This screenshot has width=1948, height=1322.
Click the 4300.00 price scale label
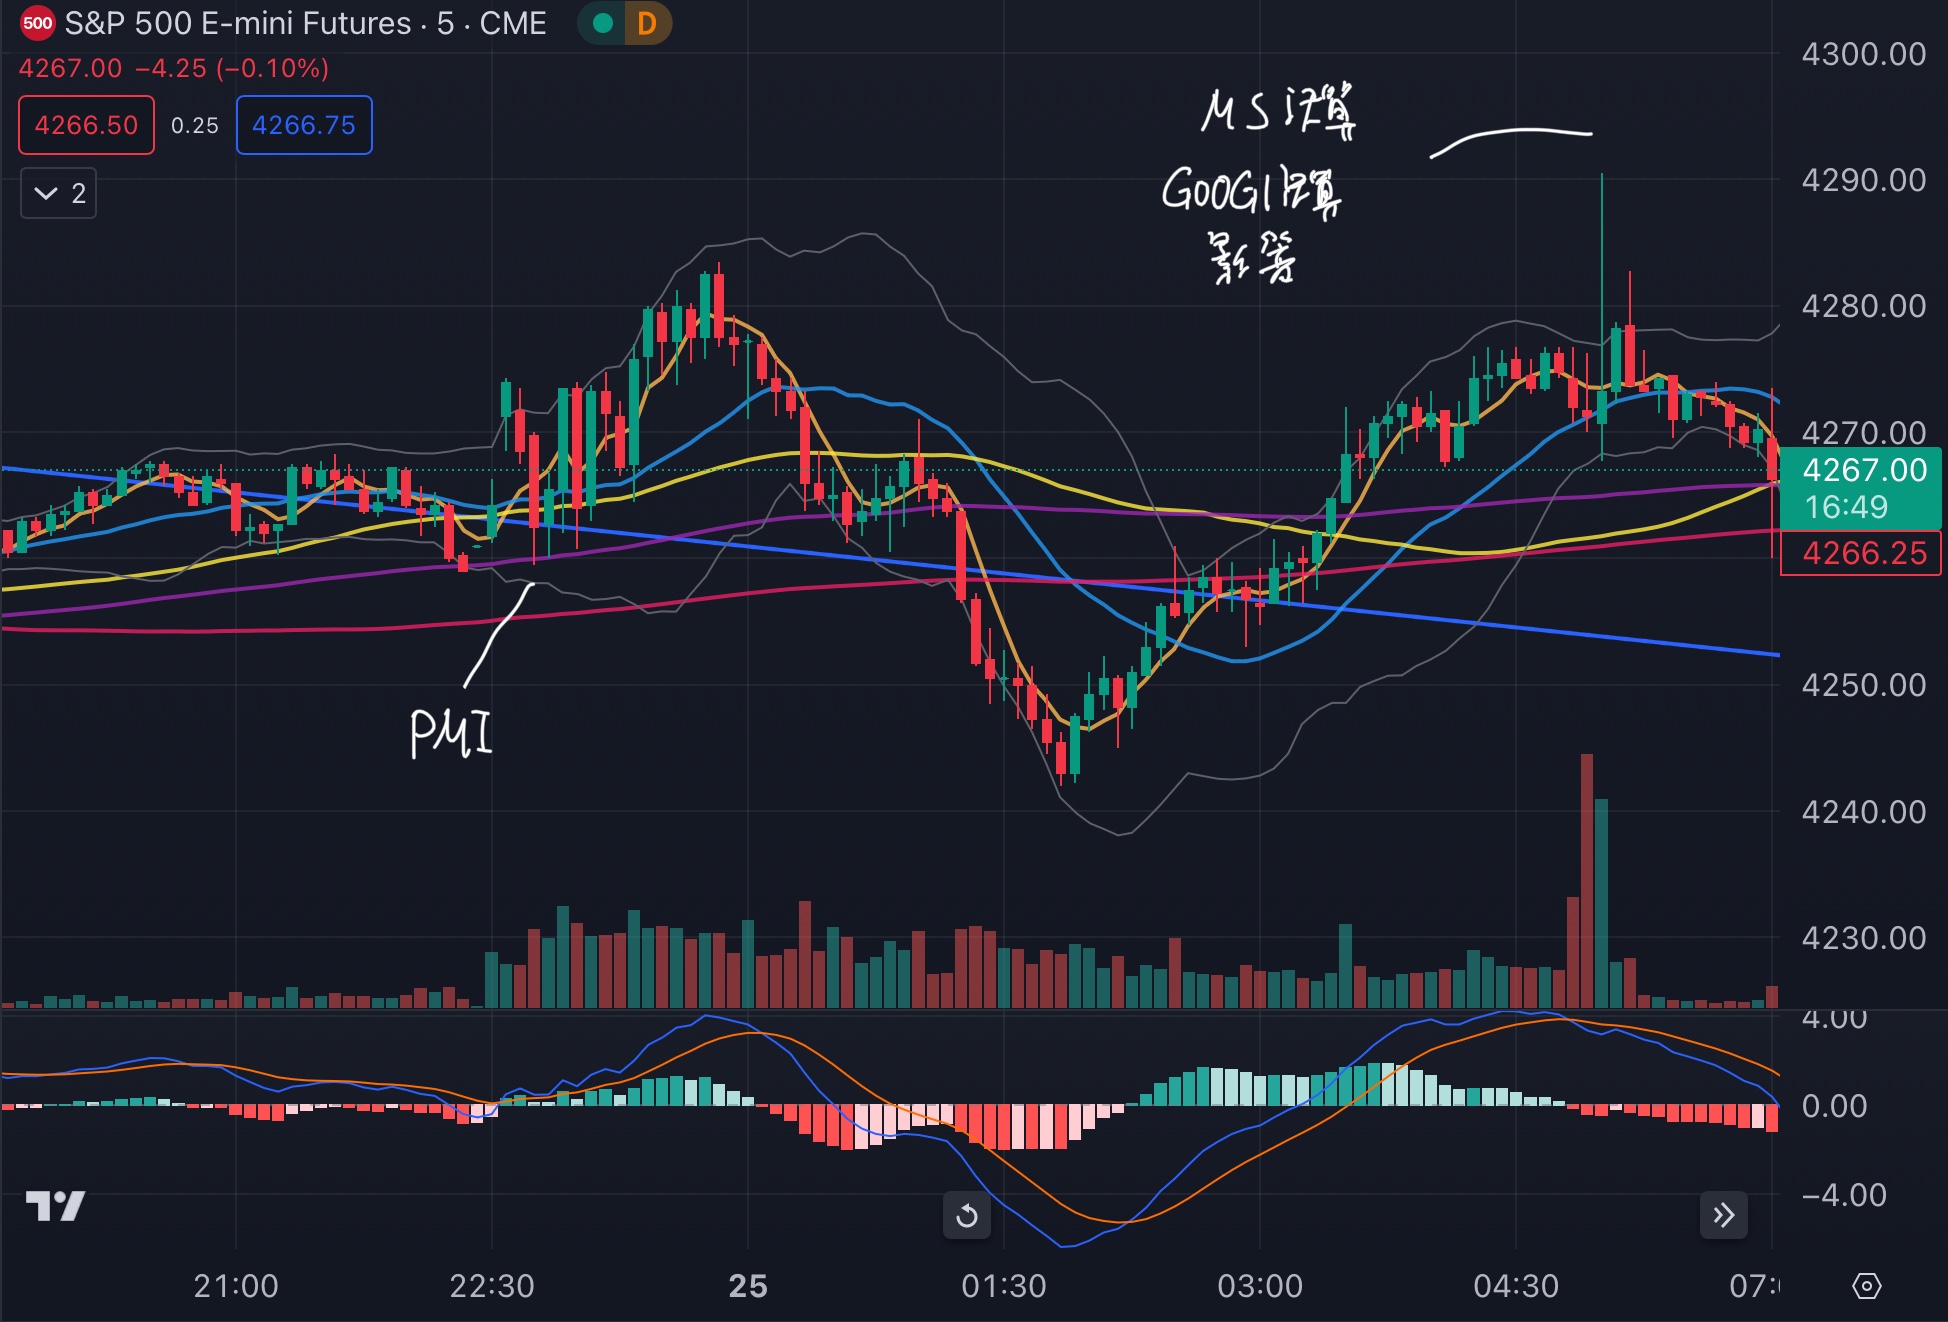1863,54
